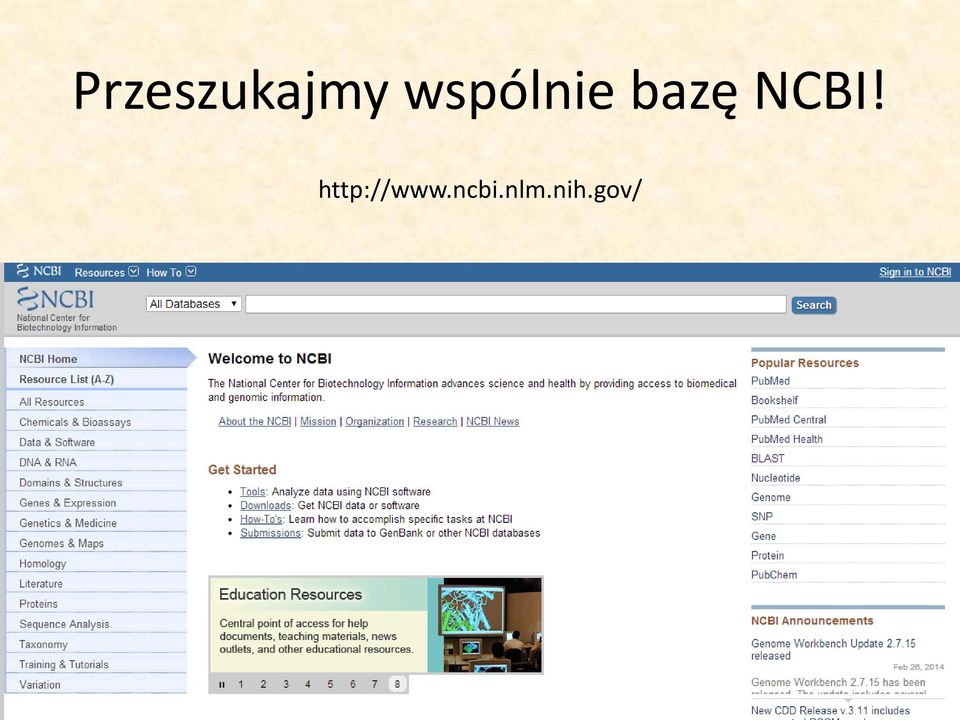Open Gene in Popular Resources
The height and width of the screenshot is (720, 960).
(763, 536)
